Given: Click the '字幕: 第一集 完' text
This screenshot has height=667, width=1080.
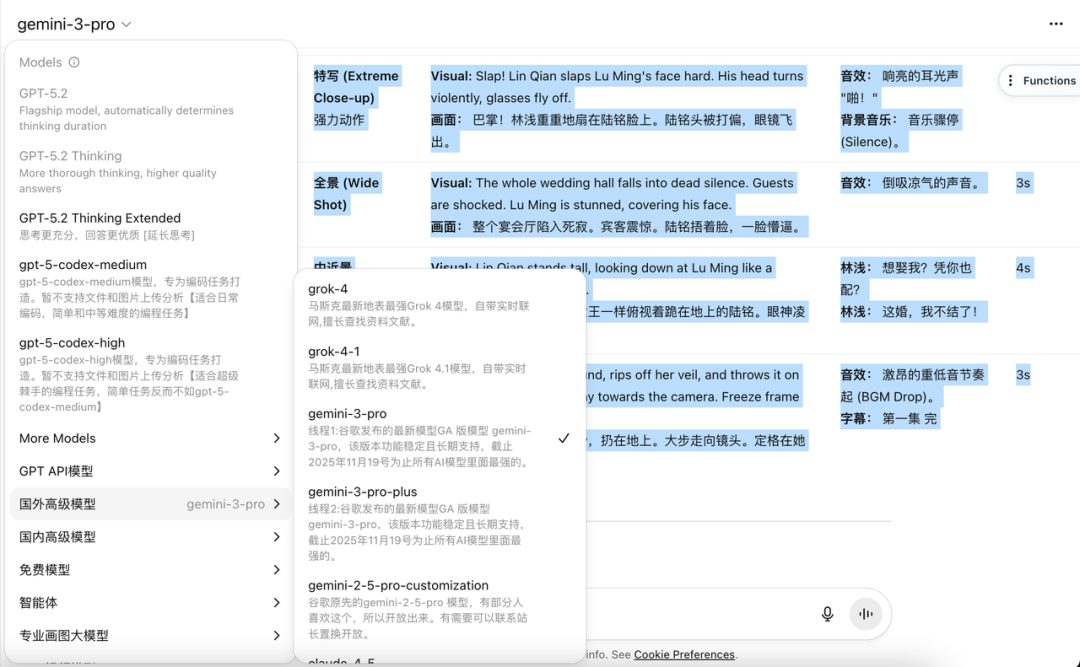Looking at the screenshot, I should (x=889, y=418).
